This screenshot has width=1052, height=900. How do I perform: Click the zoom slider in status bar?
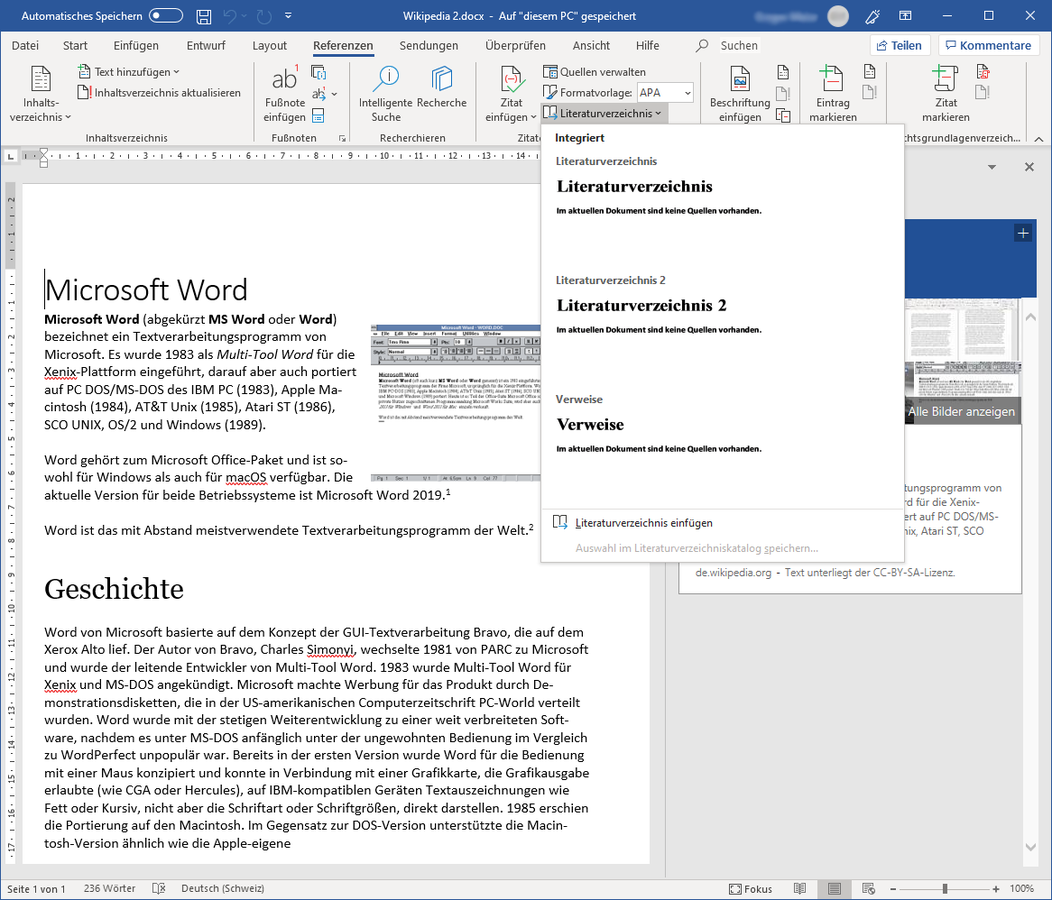(945, 889)
